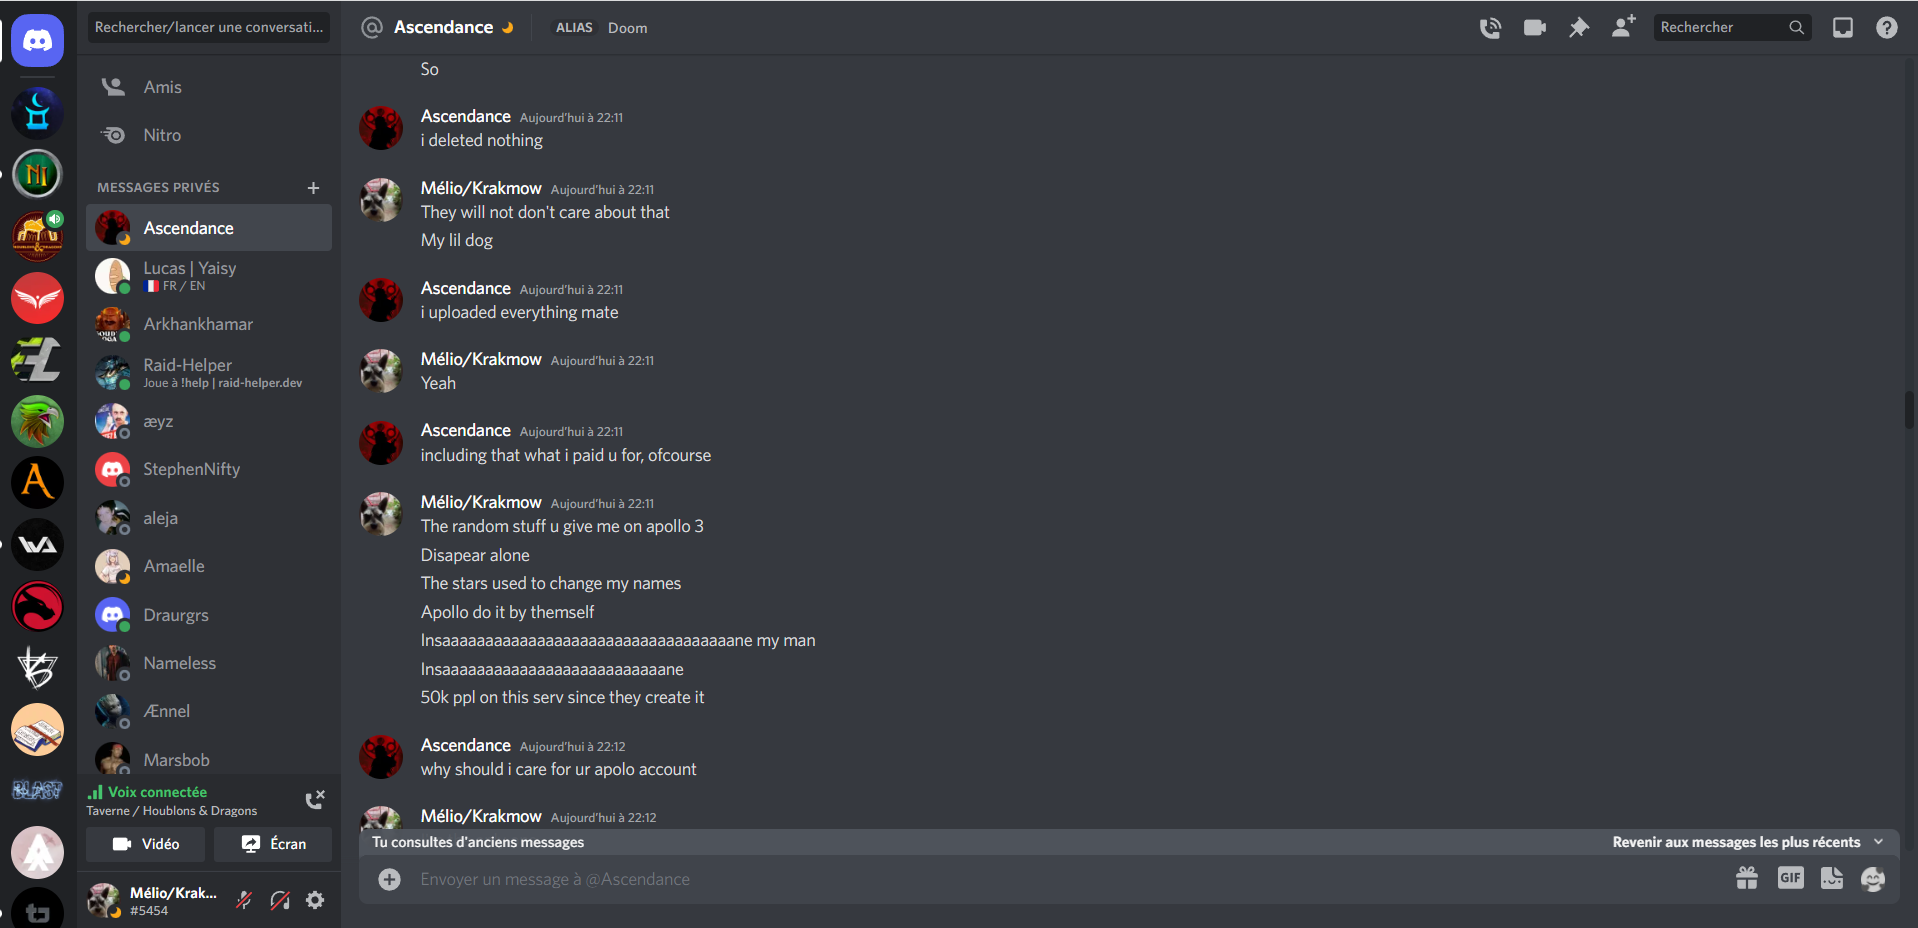Image resolution: width=1918 pixels, height=928 pixels.
Task: Share screen with Écran button
Action: click(x=273, y=844)
